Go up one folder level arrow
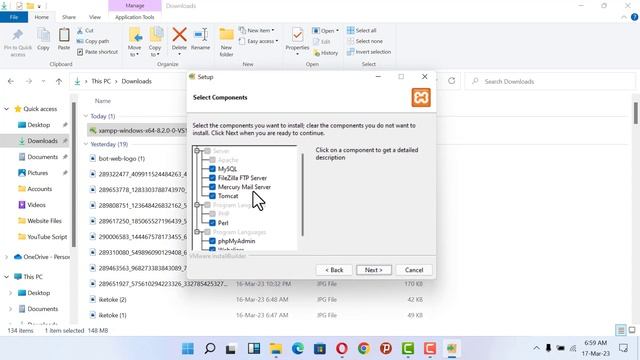This screenshot has height=360, width=640. pyautogui.click(x=59, y=81)
